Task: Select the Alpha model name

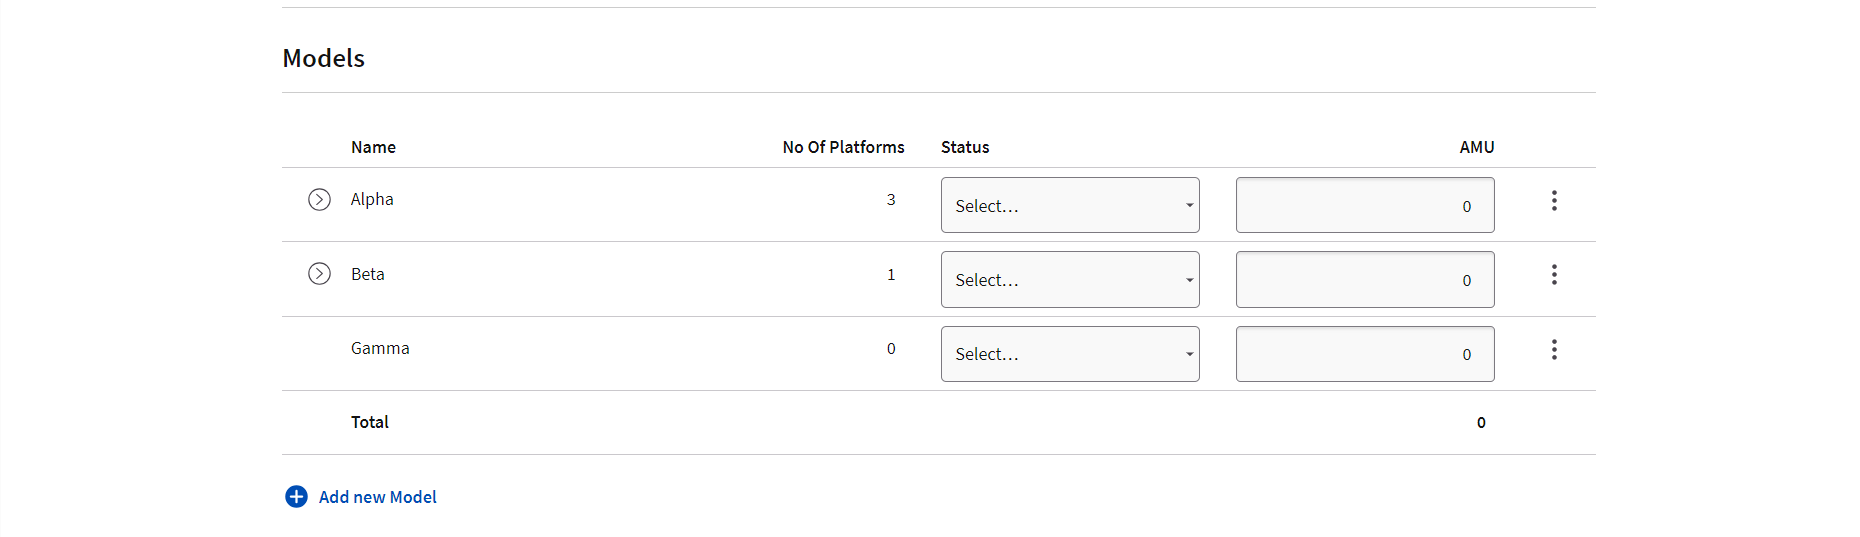Action: point(372,199)
